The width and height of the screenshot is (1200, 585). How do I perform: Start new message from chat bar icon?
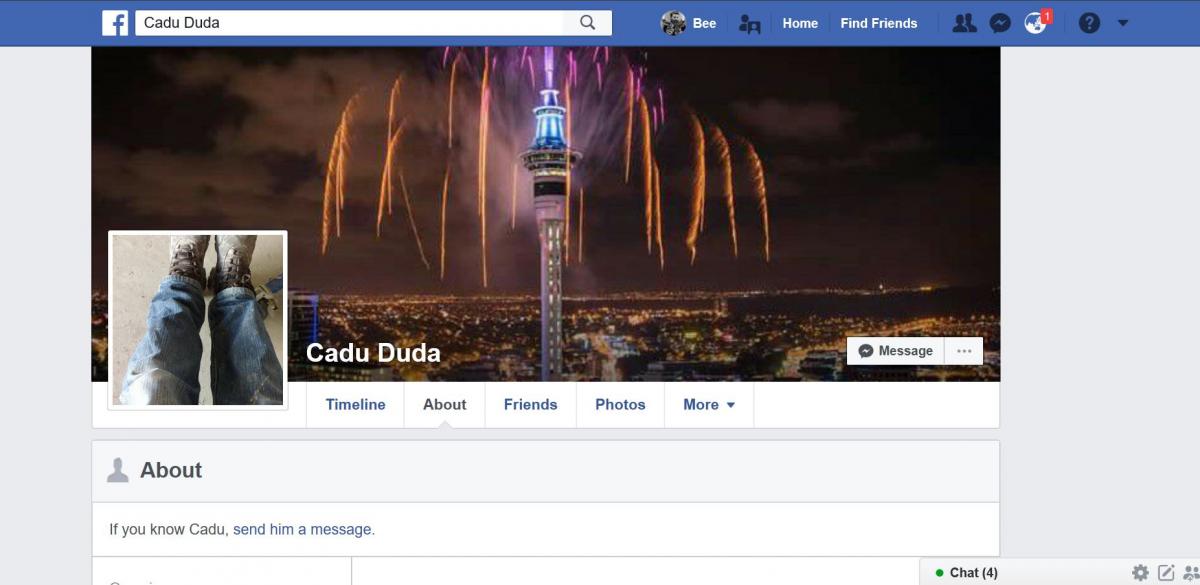[x=1166, y=573]
